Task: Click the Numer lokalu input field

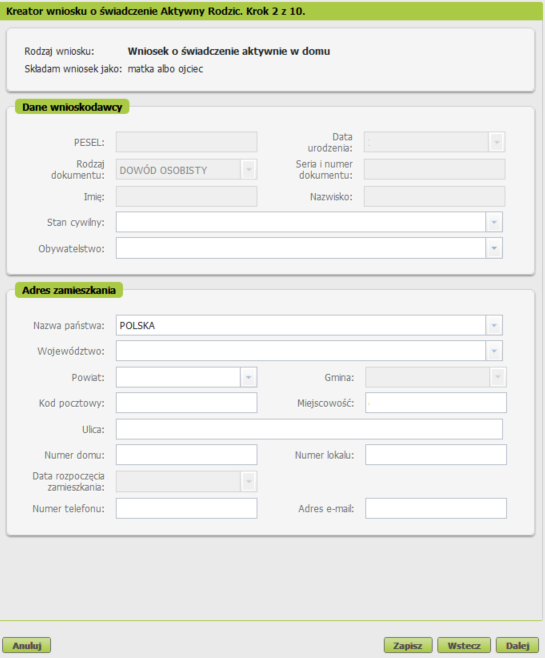Action: point(435,455)
